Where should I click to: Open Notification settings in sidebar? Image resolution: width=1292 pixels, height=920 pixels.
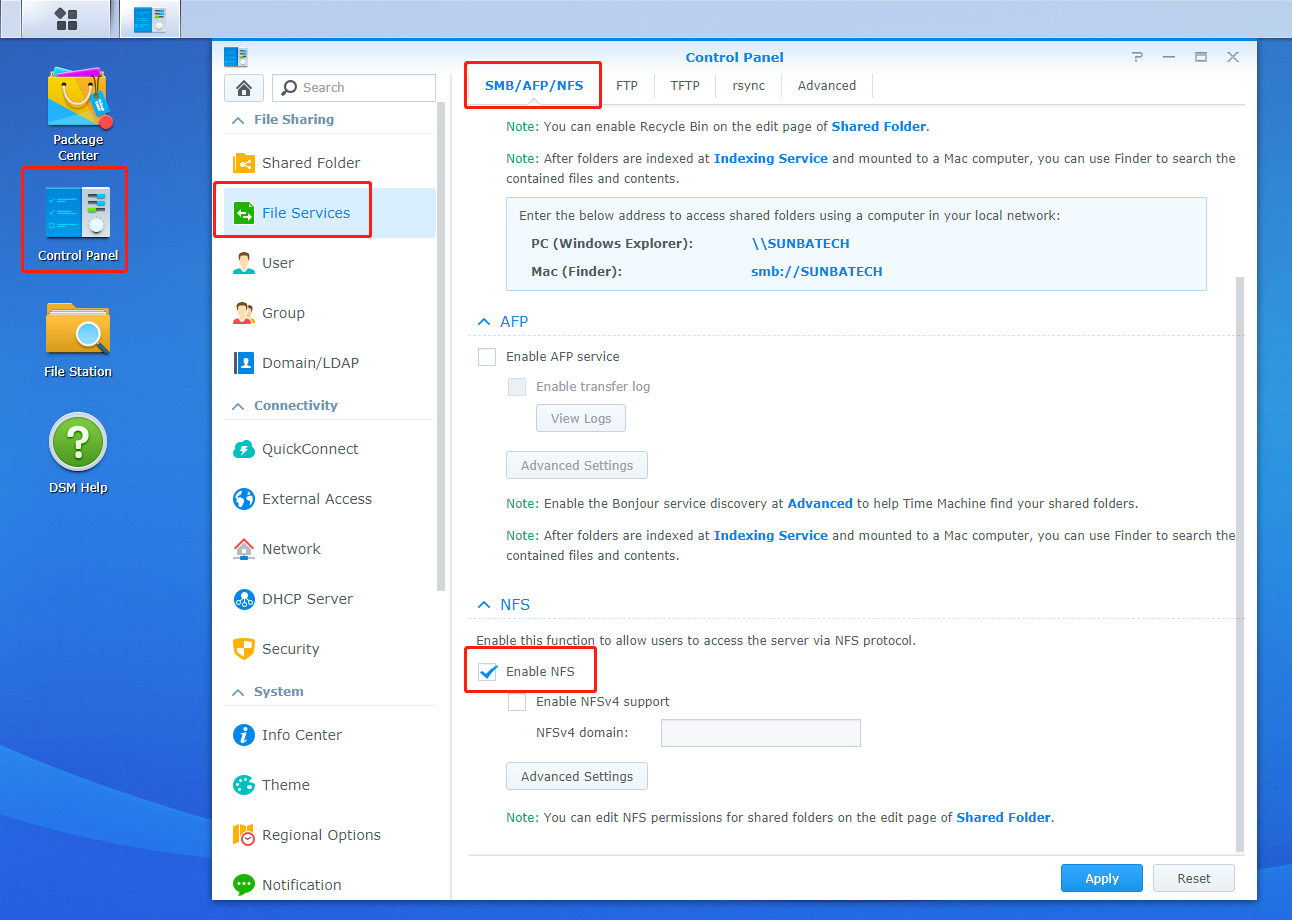330,885
